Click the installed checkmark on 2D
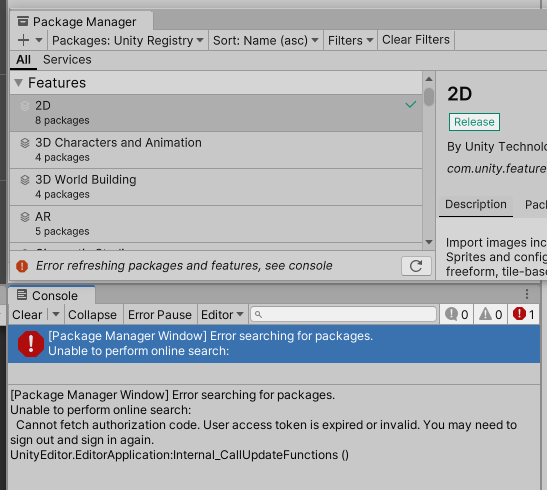 tap(411, 104)
